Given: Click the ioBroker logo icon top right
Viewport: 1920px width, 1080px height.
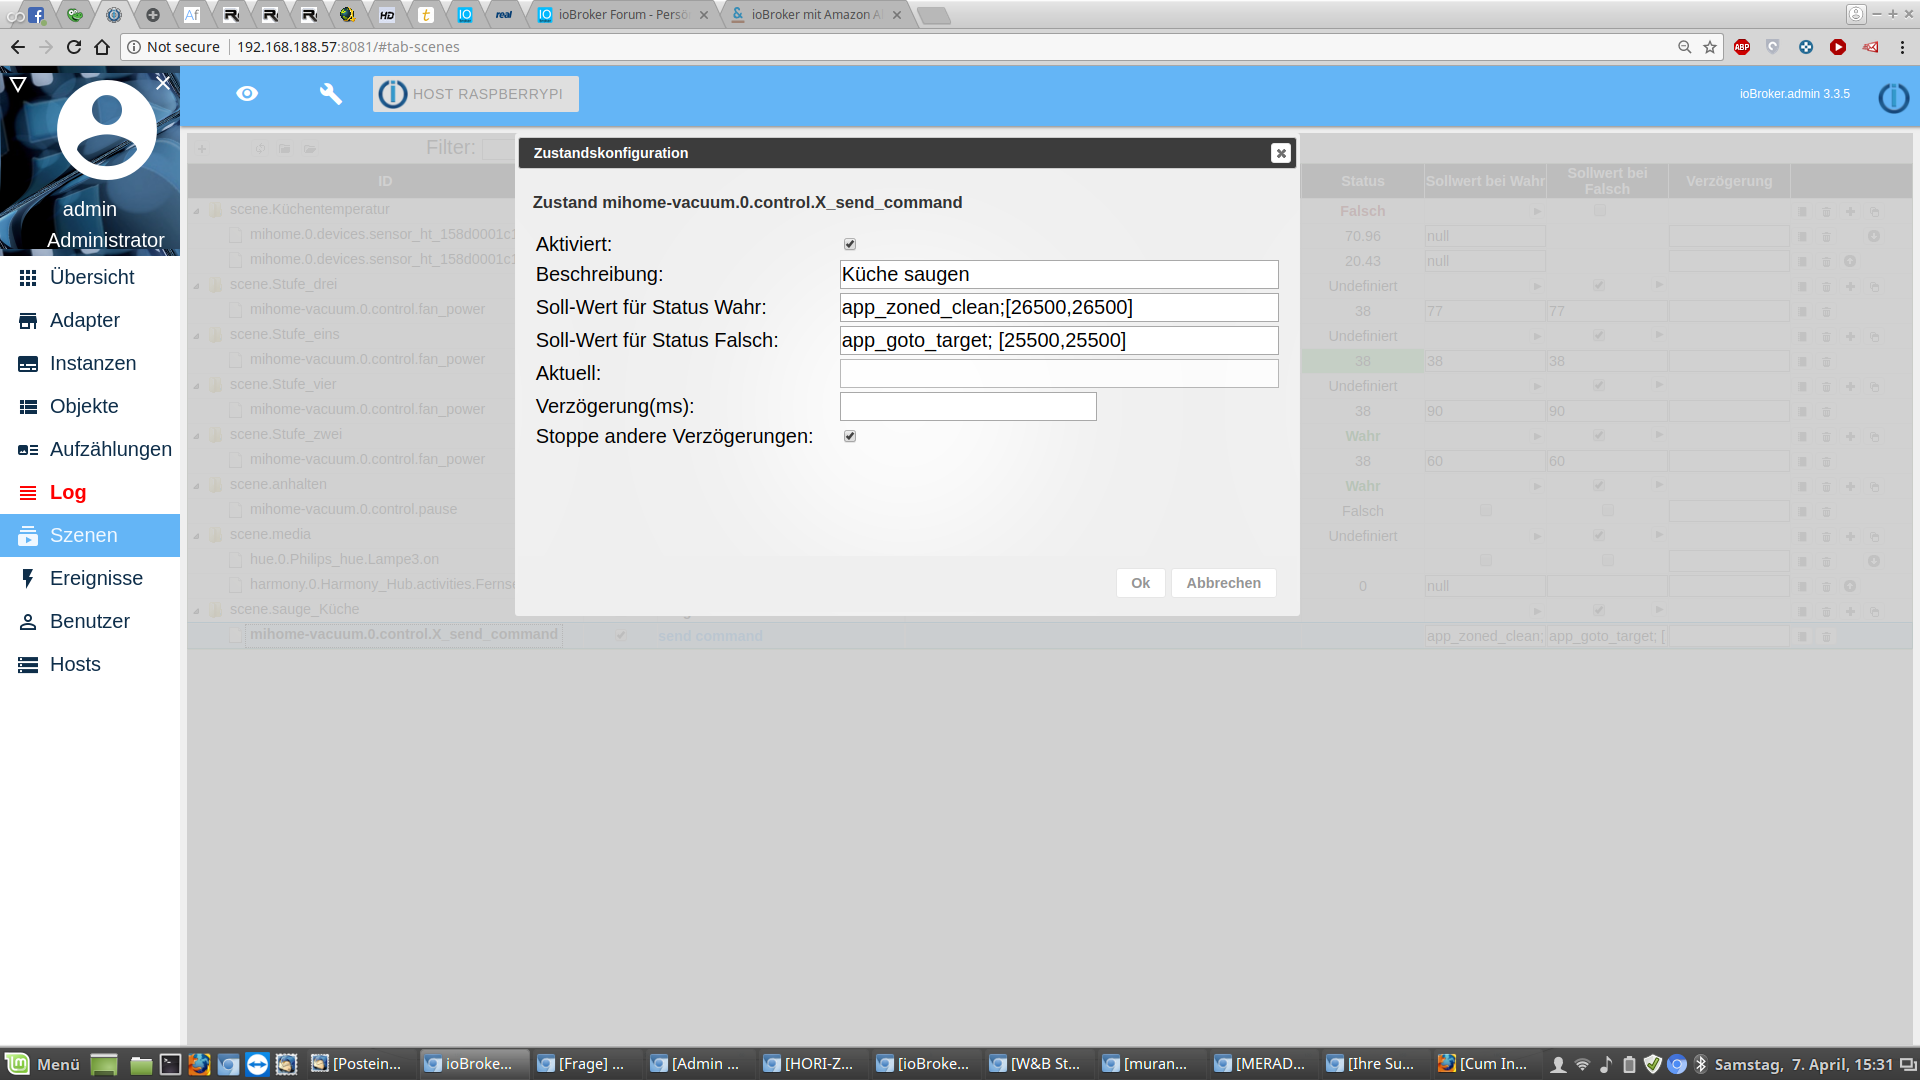Looking at the screenshot, I should tap(1893, 97).
